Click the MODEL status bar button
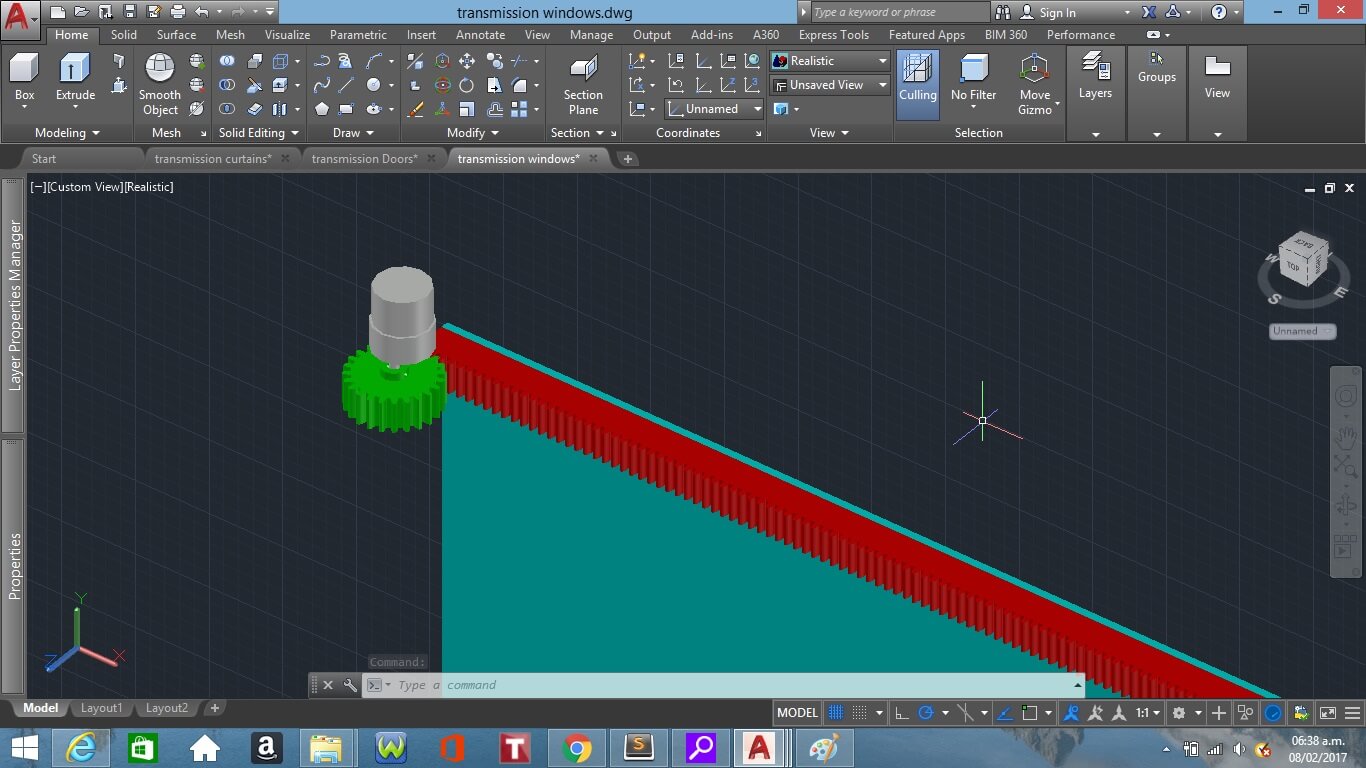This screenshot has height=768, width=1366. tap(797, 713)
